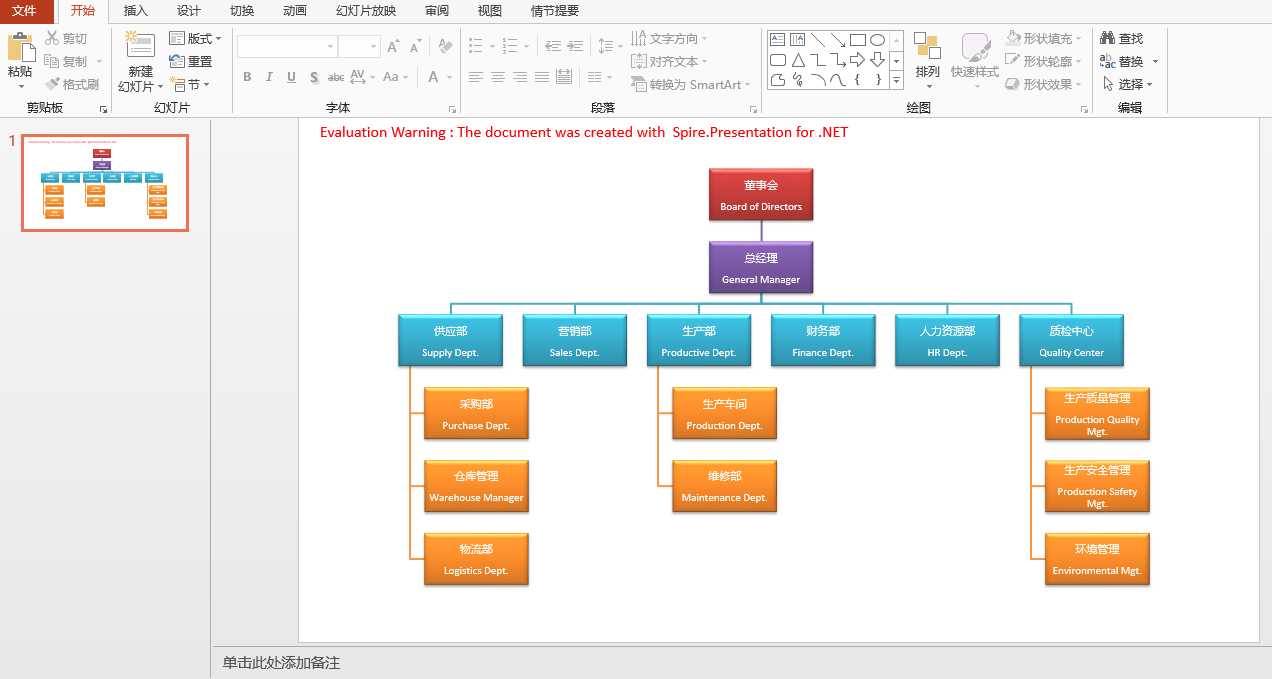The width and height of the screenshot is (1272, 679).
Task: Switch to the Insert (插入) tab
Action: click(135, 11)
